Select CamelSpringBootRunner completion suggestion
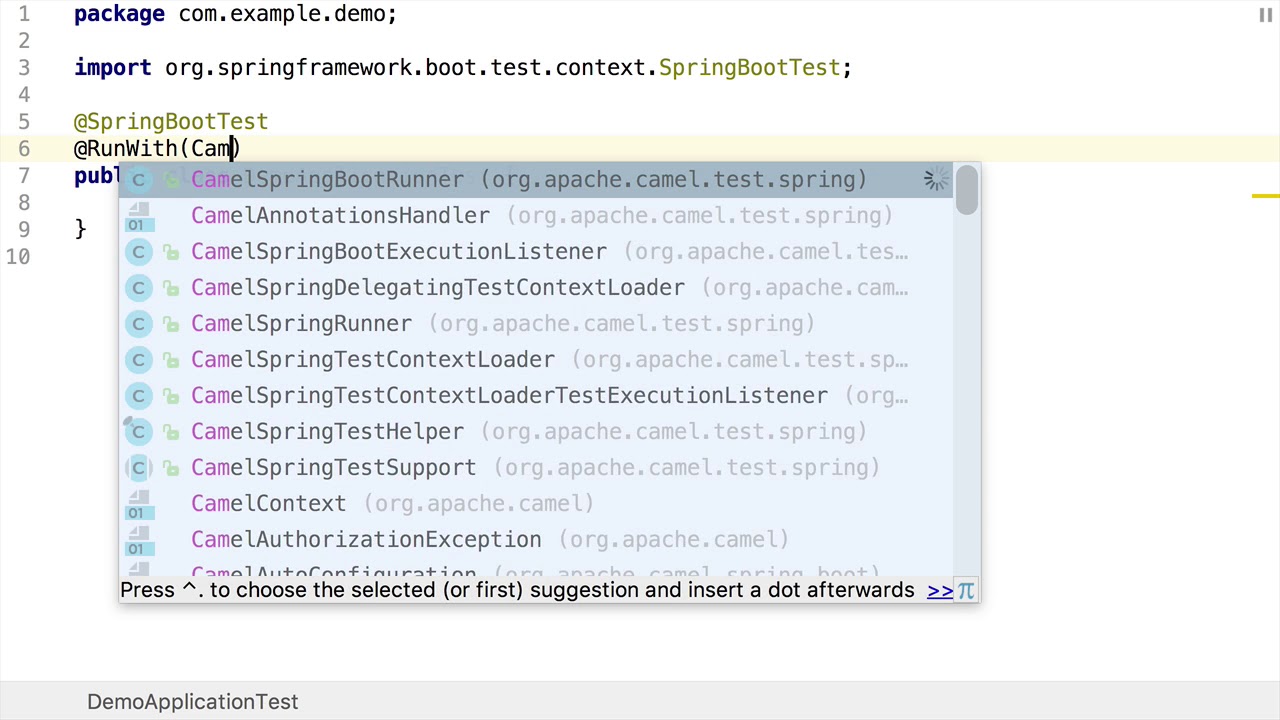This screenshot has height=720, width=1280. [536, 180]
